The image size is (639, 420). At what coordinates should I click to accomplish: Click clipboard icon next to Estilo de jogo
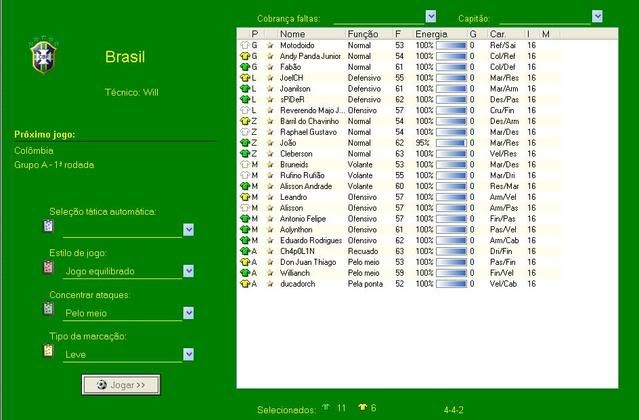[47, 269]
